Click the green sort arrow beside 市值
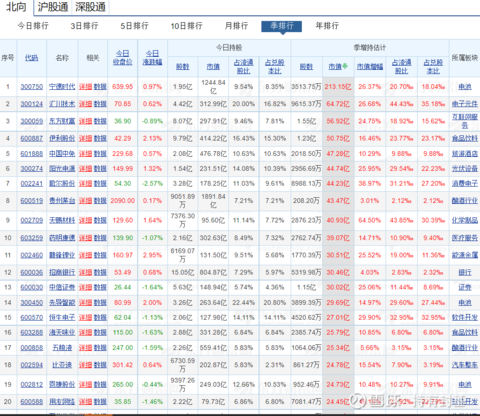480x416 pixels. [x=345, y=66]
